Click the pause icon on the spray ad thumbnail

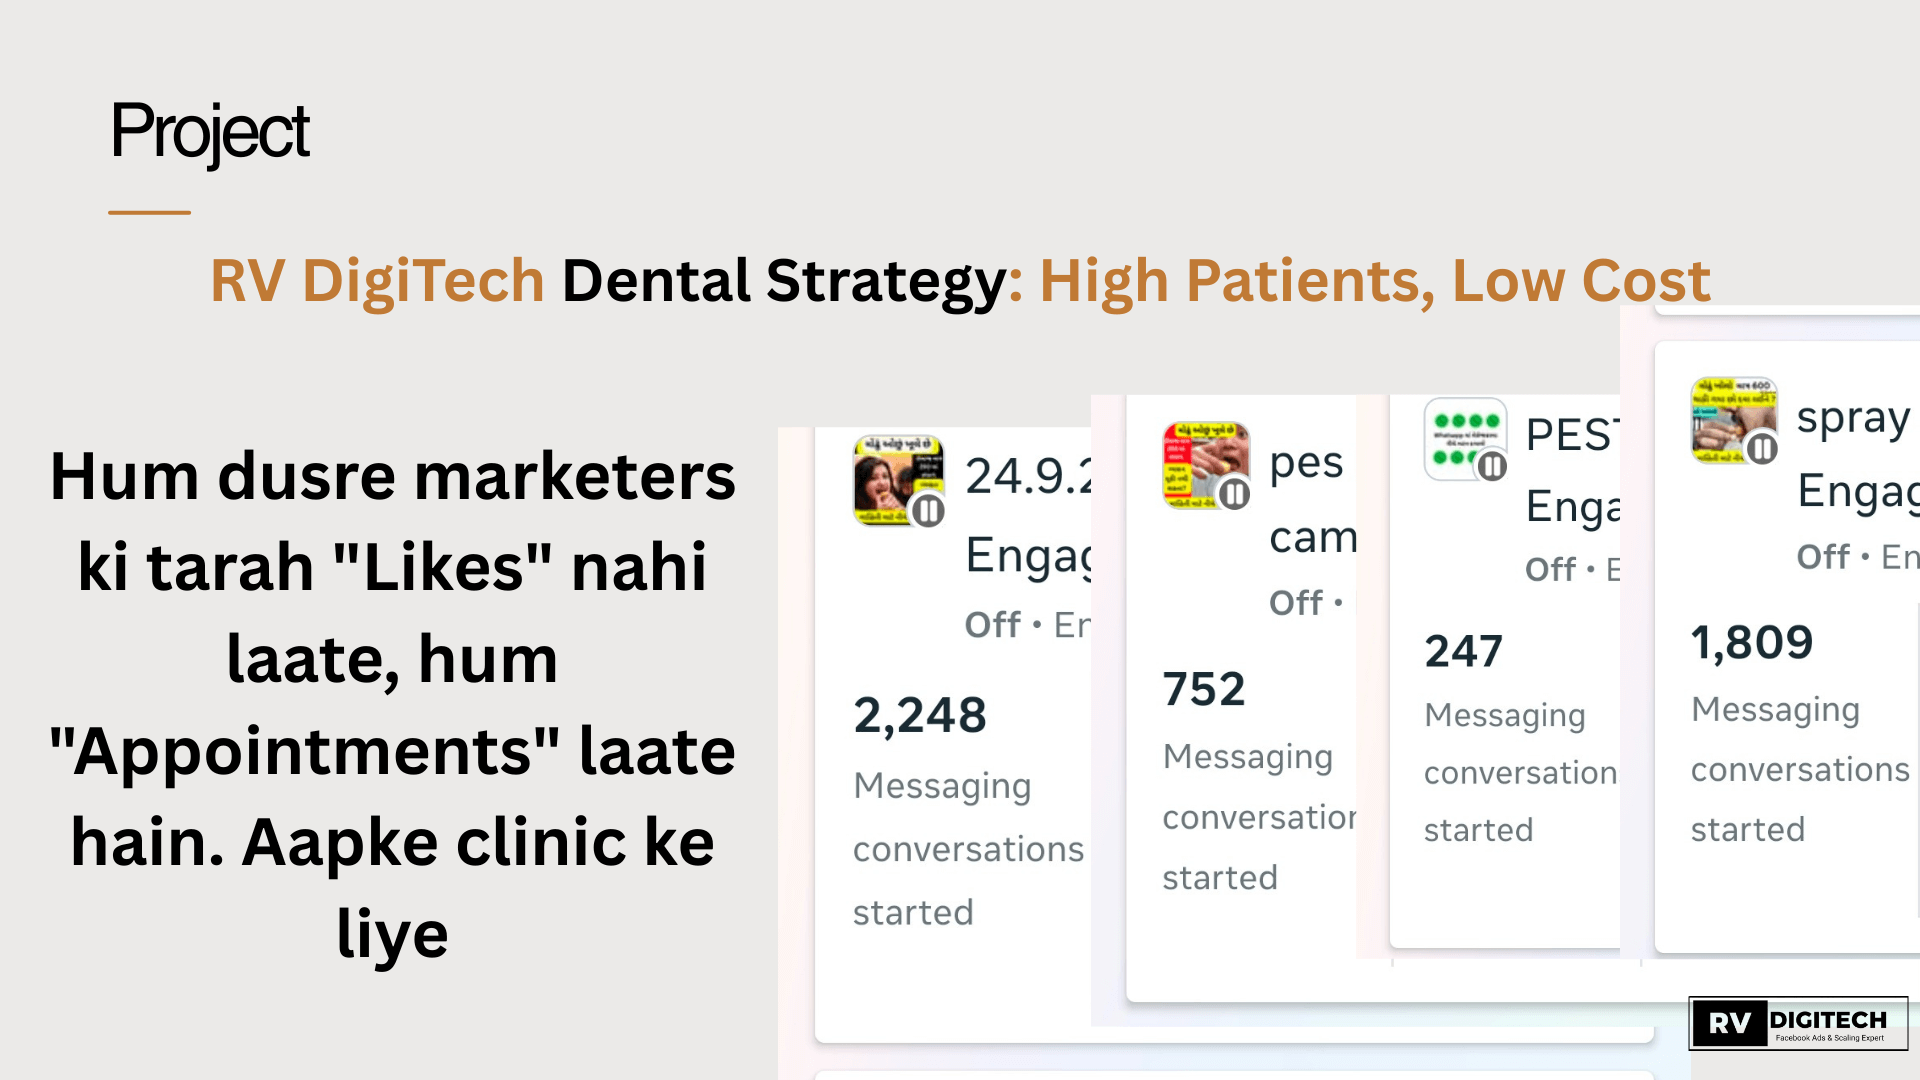[1762, 449]
